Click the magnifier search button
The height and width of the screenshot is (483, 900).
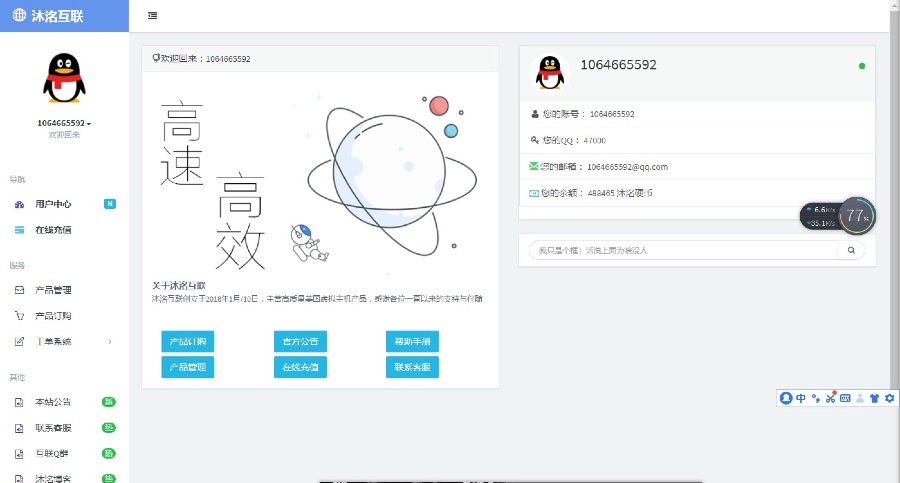pyautogui.click(x=851, y=250)
